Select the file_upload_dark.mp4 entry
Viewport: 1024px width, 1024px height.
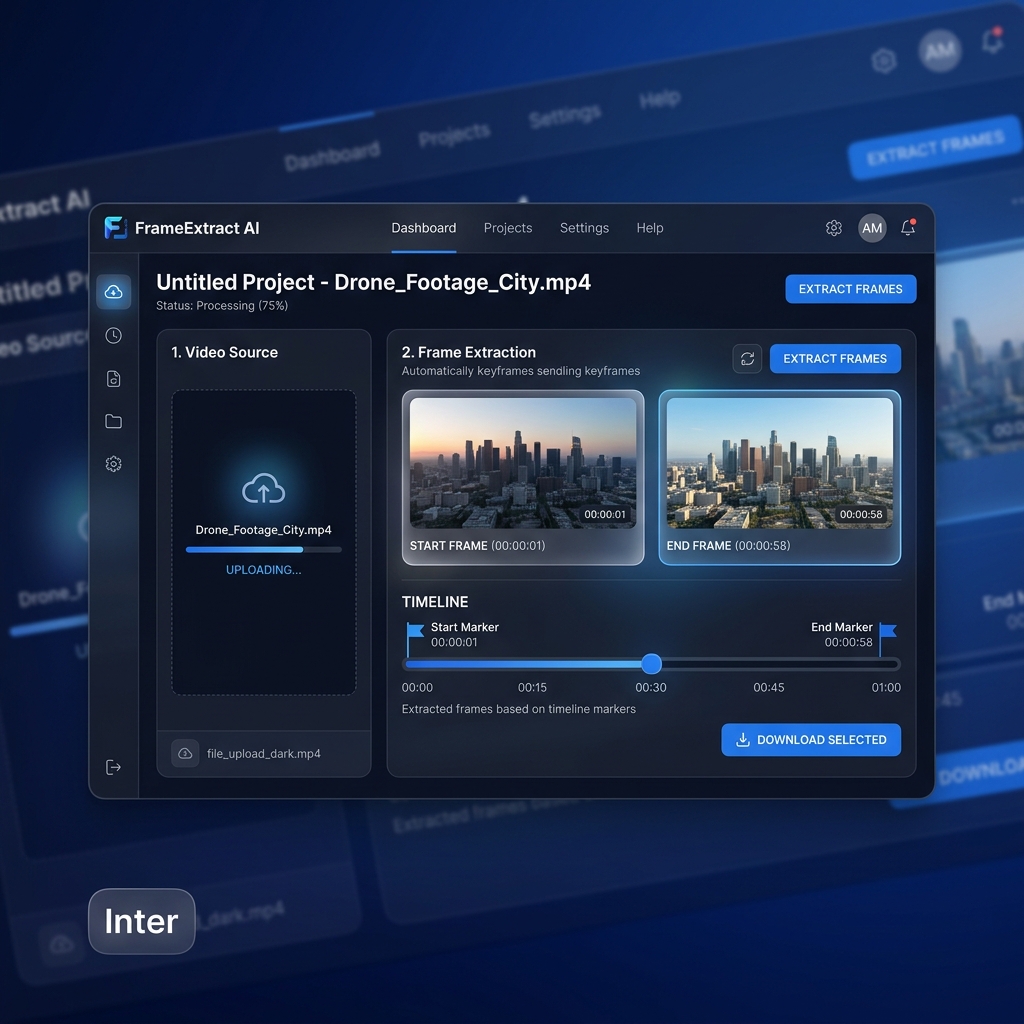tap(264, 754)
